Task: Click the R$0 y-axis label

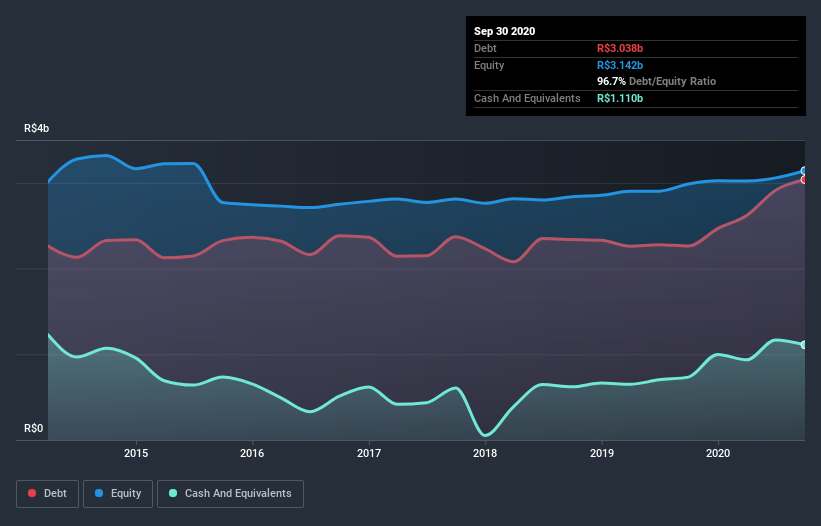Action: point(34,428)
